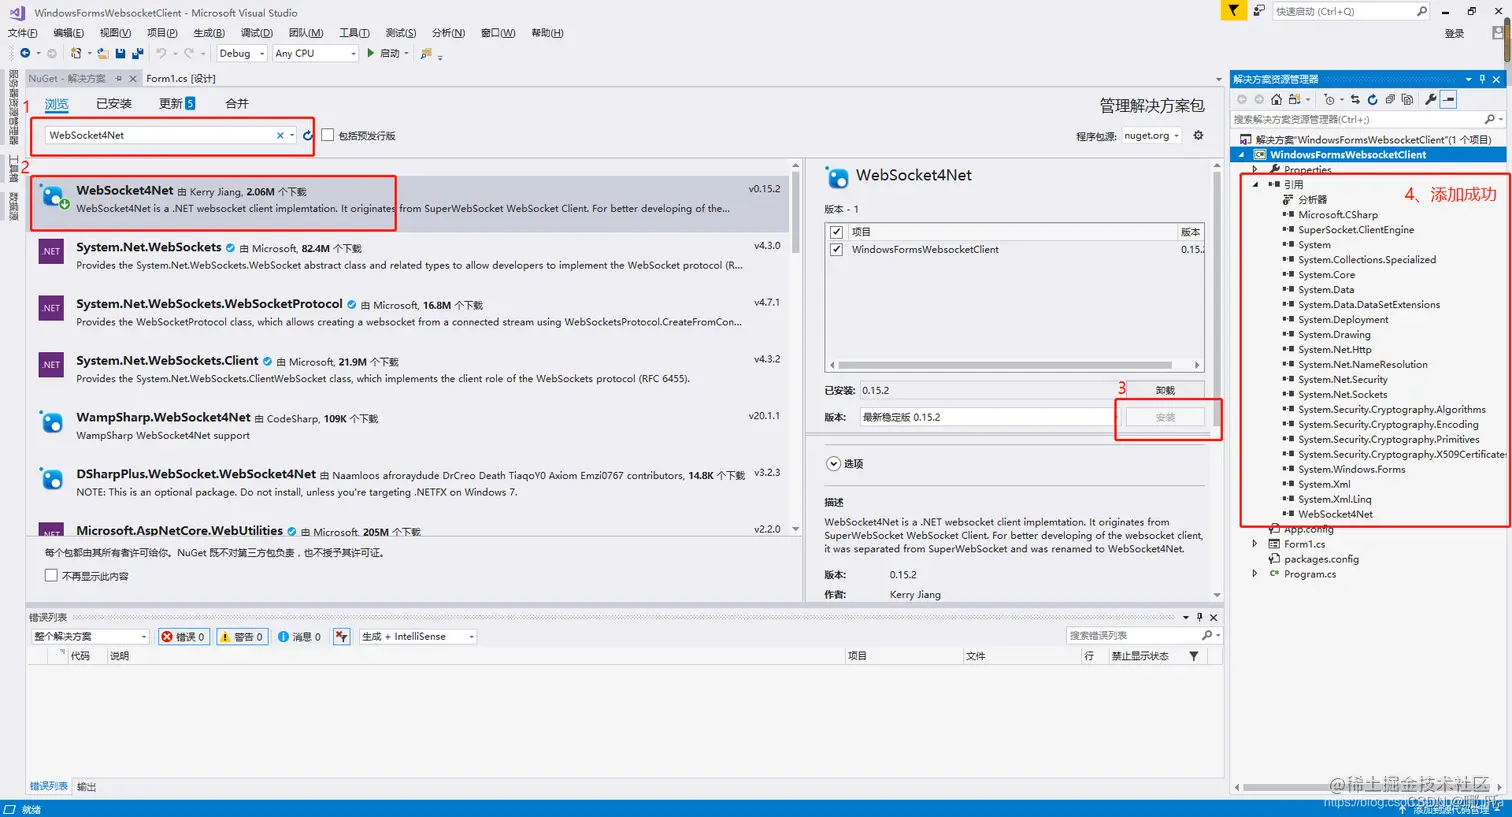Check the 'do not show again' checkbox

click(51, 576)
